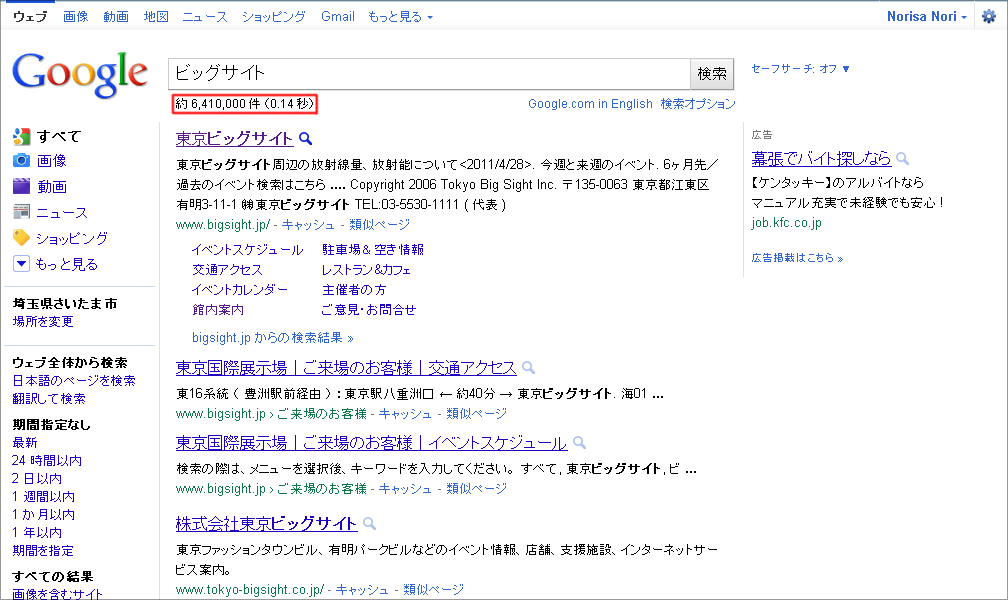Open 類似ページ link for www.bigsight.jp/
The width and height of the screenshot is (1008, 600).
pos(379,224)
